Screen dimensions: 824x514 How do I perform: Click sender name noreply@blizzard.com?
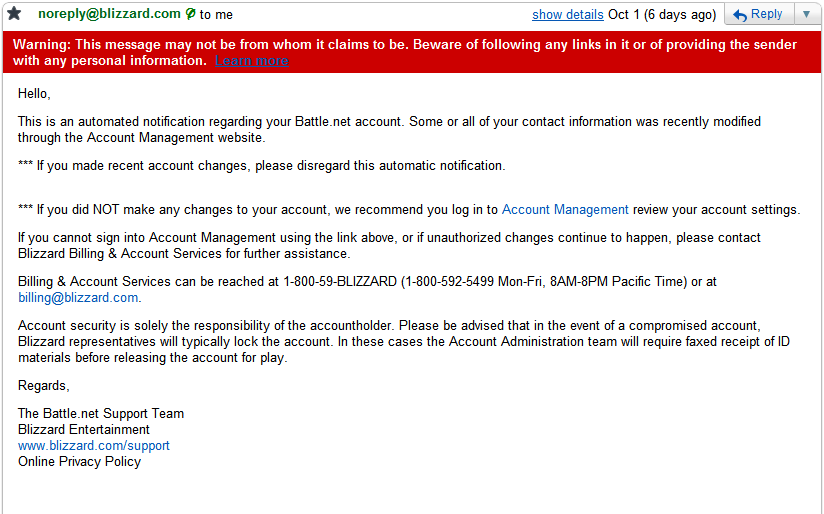109,14
